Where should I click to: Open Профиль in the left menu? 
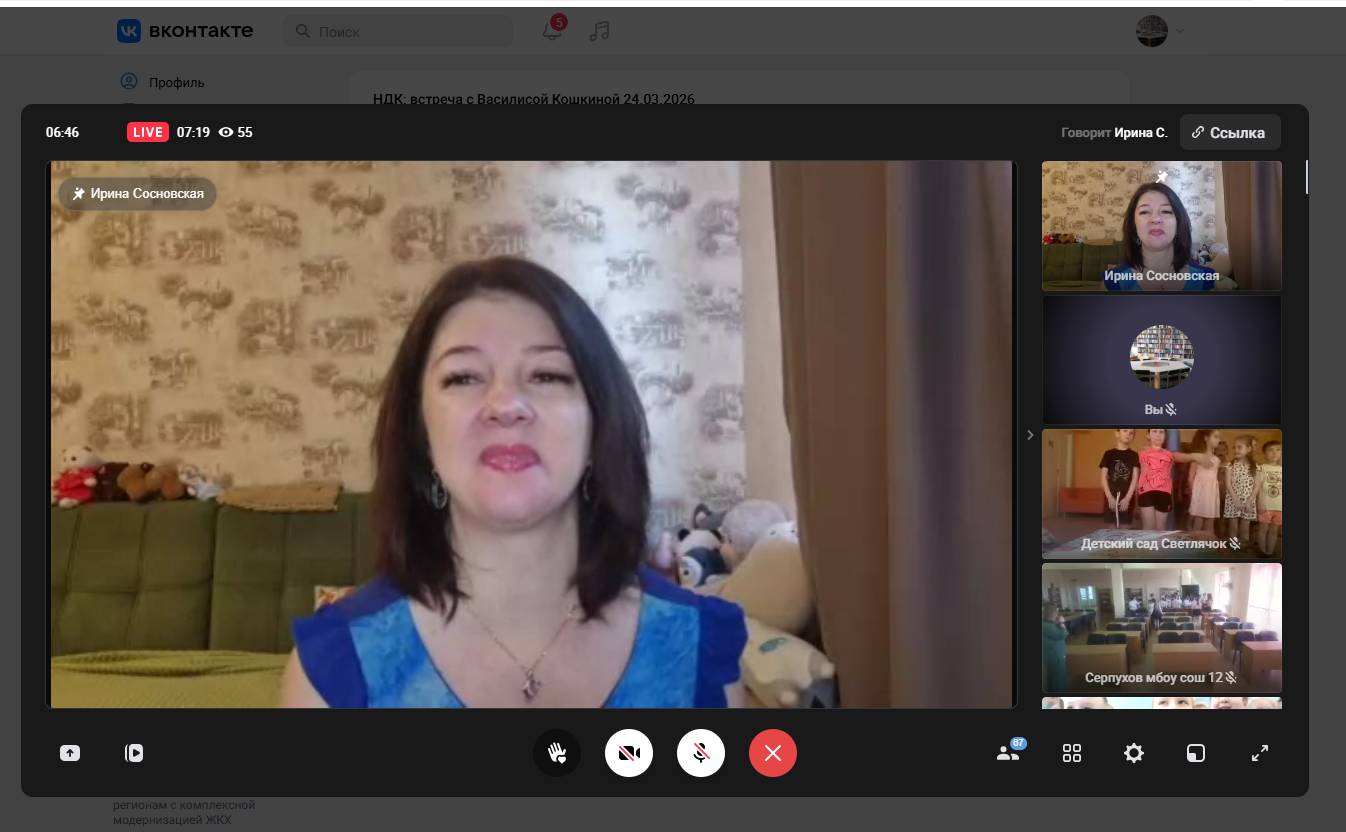(x=176, y=82)
